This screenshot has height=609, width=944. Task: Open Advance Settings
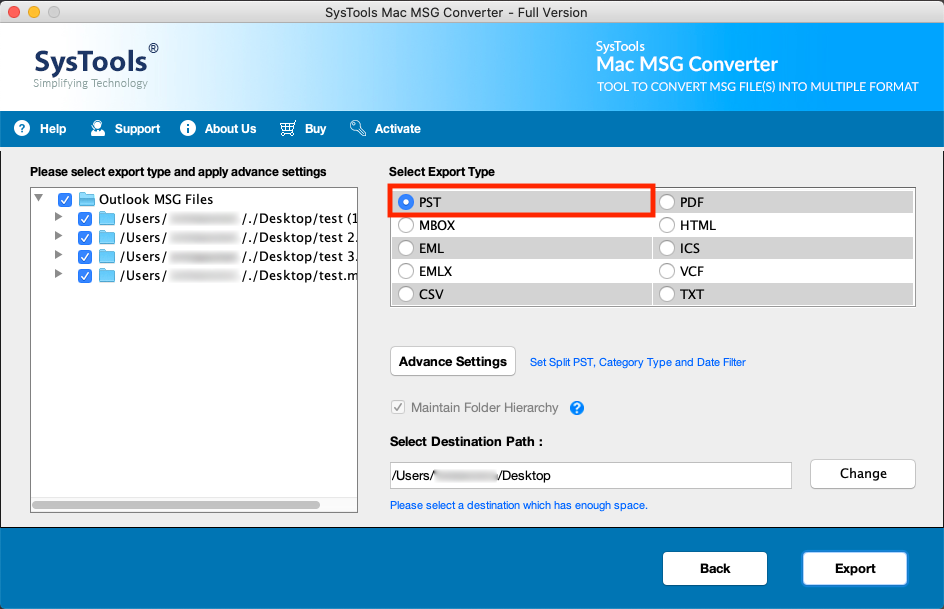[453, 361]
